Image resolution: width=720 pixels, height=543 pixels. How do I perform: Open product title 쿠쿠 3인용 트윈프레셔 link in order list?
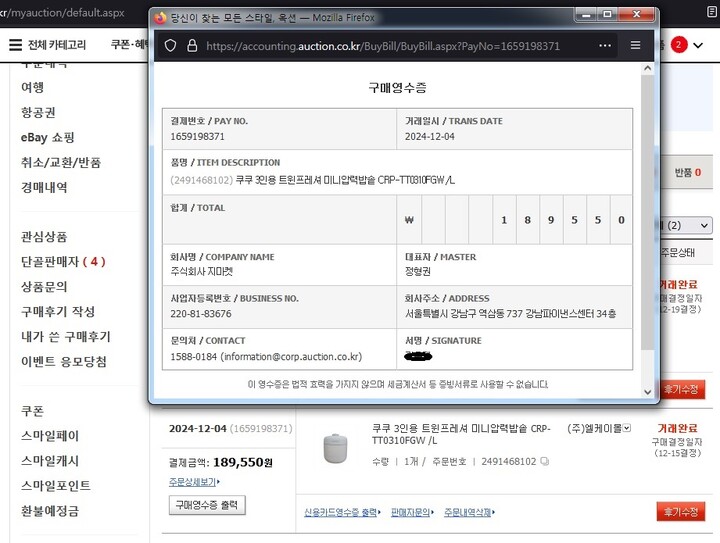[x=461, y=434]
